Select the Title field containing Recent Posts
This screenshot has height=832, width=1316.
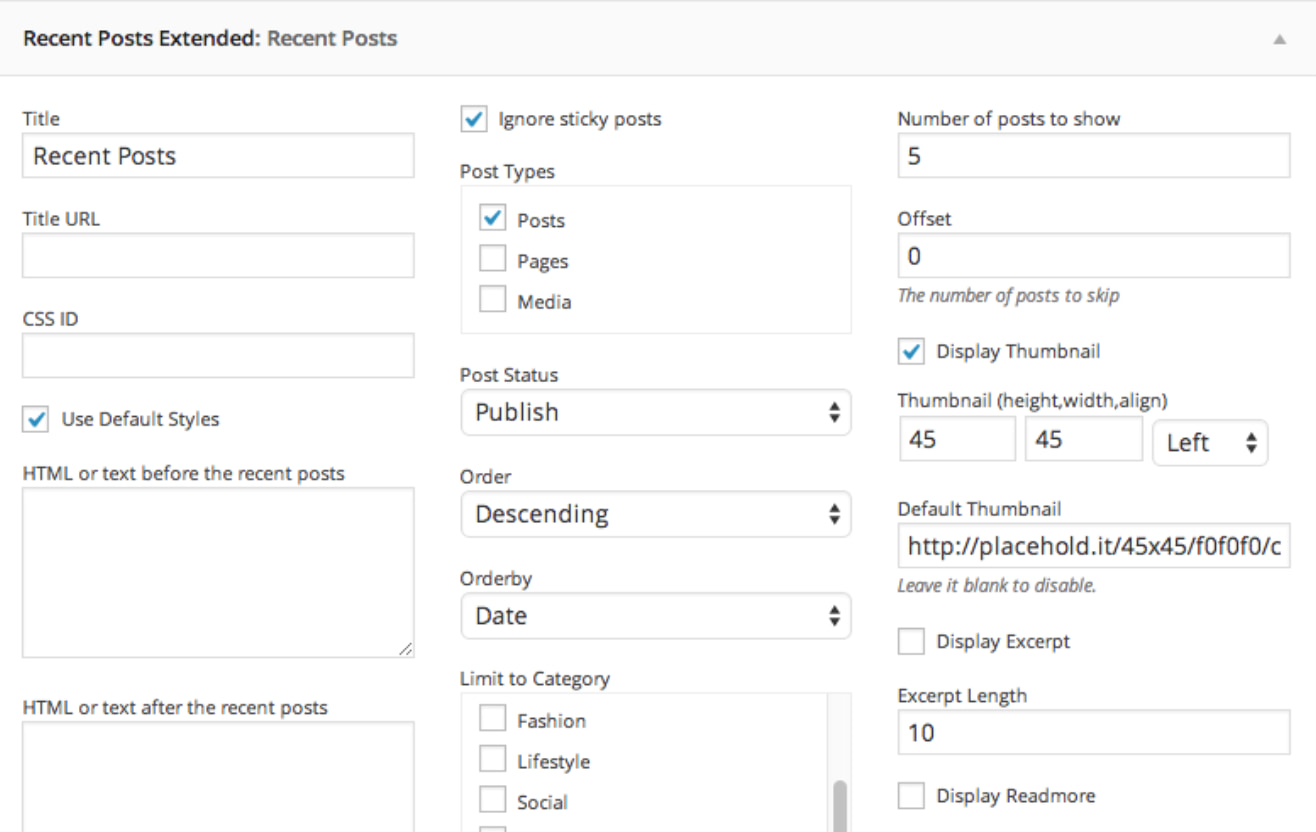pos(217,155)
